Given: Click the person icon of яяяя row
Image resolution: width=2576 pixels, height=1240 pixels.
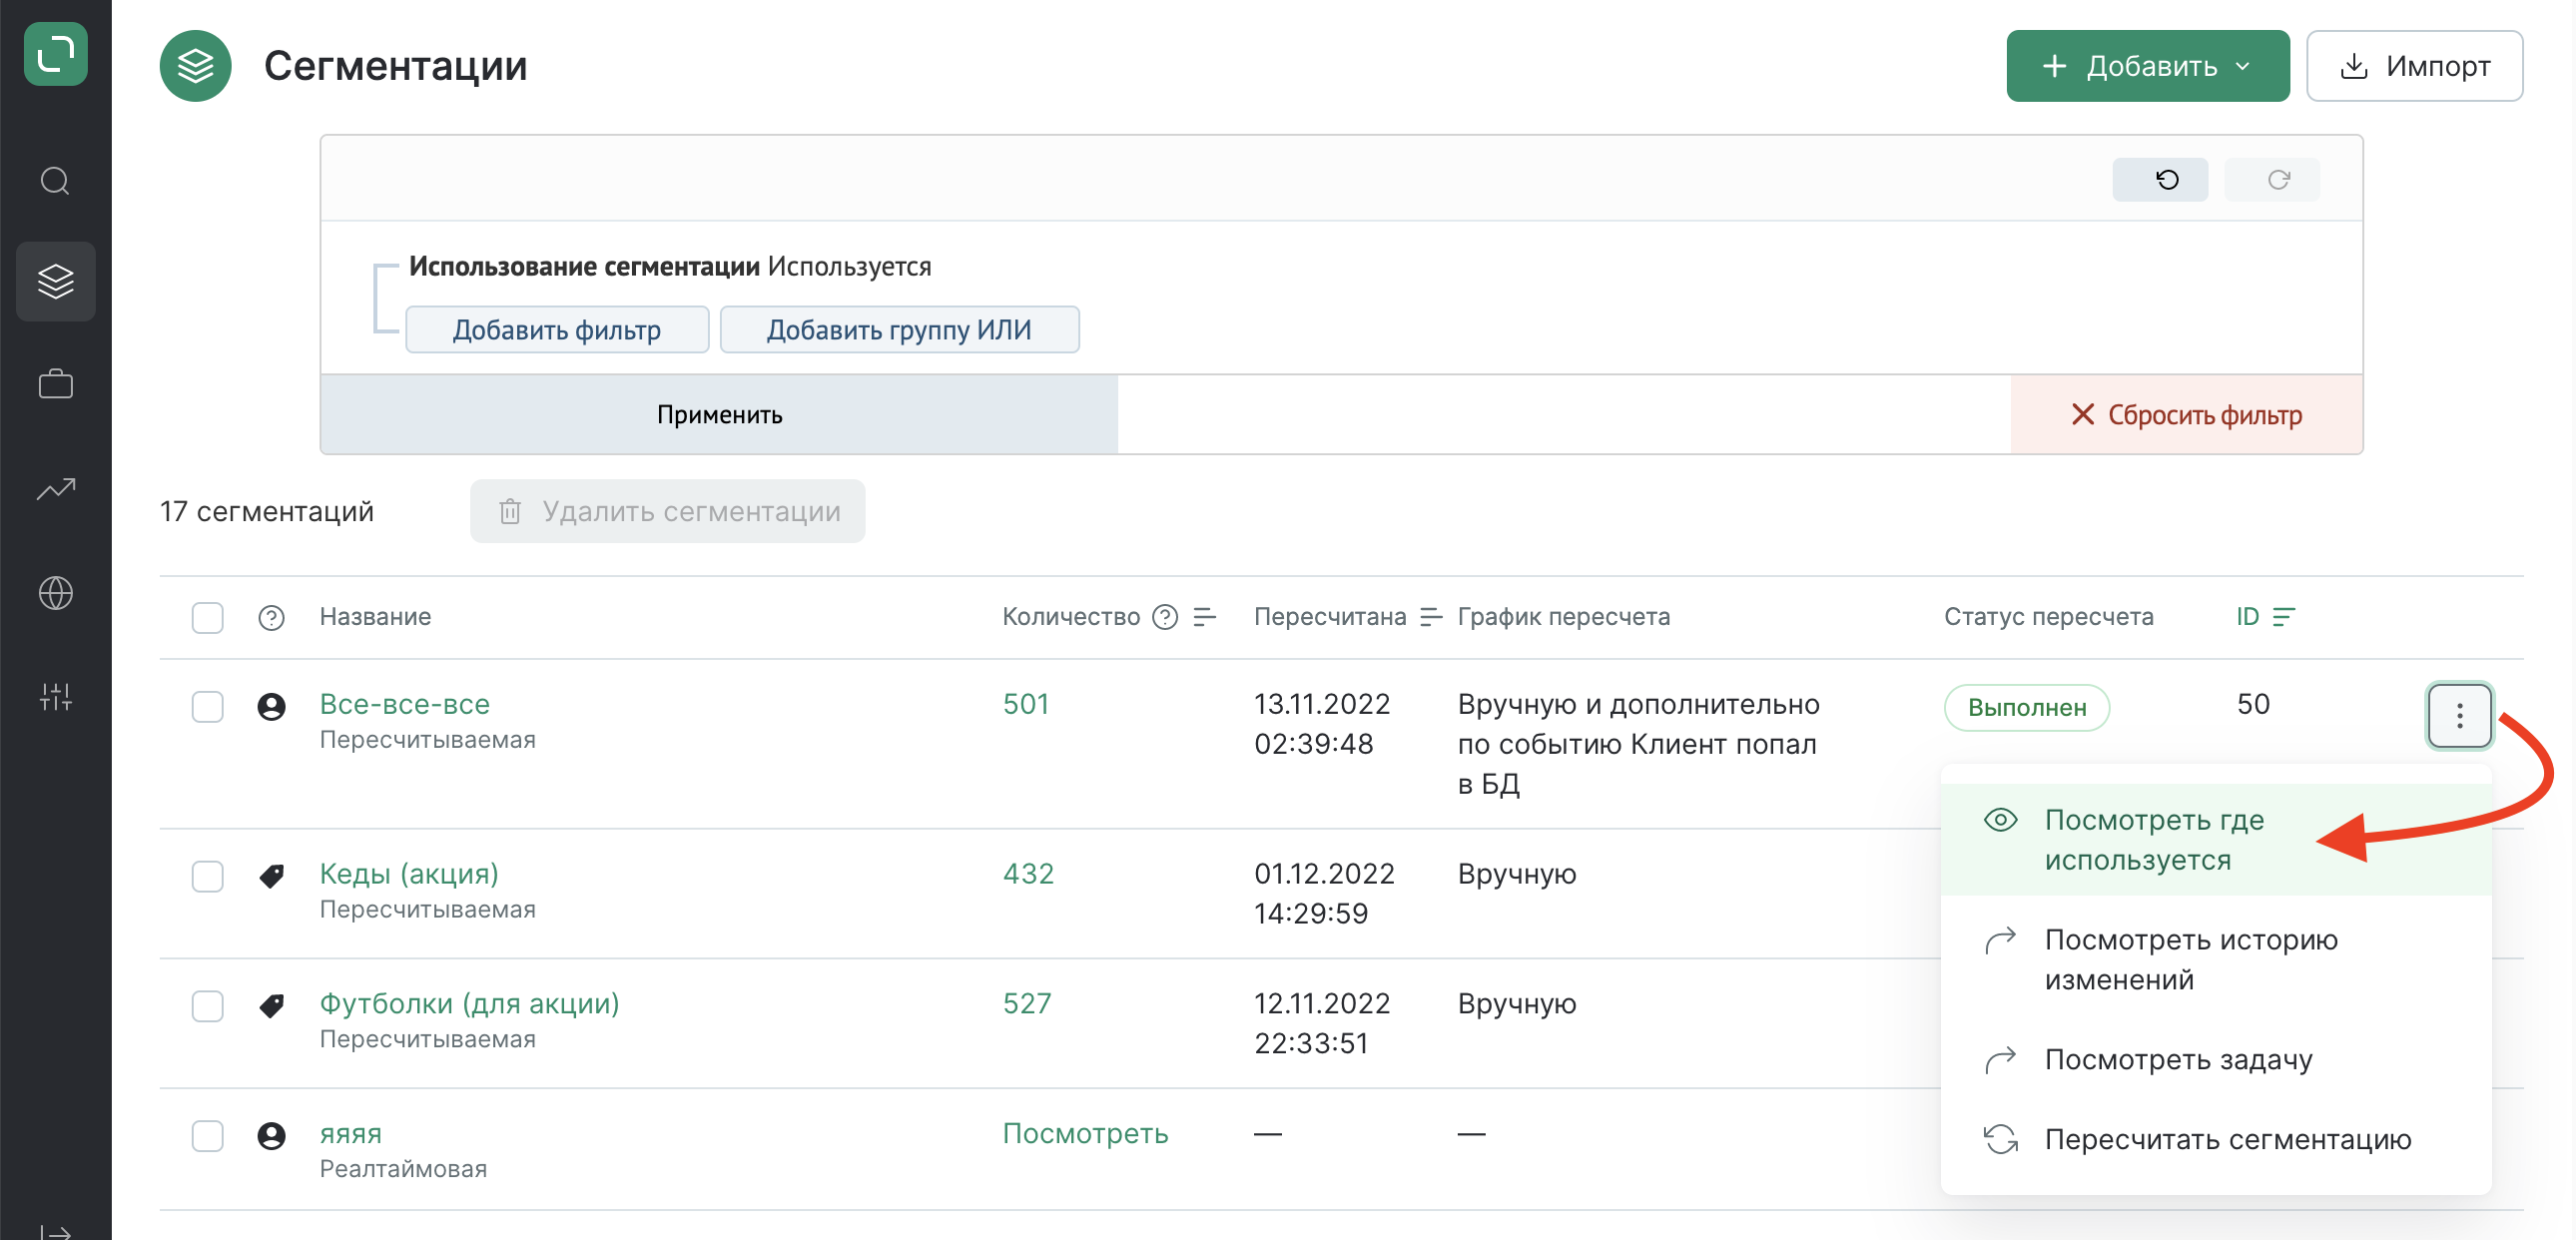Looking at the screenshot, I should click(271, 1136).
